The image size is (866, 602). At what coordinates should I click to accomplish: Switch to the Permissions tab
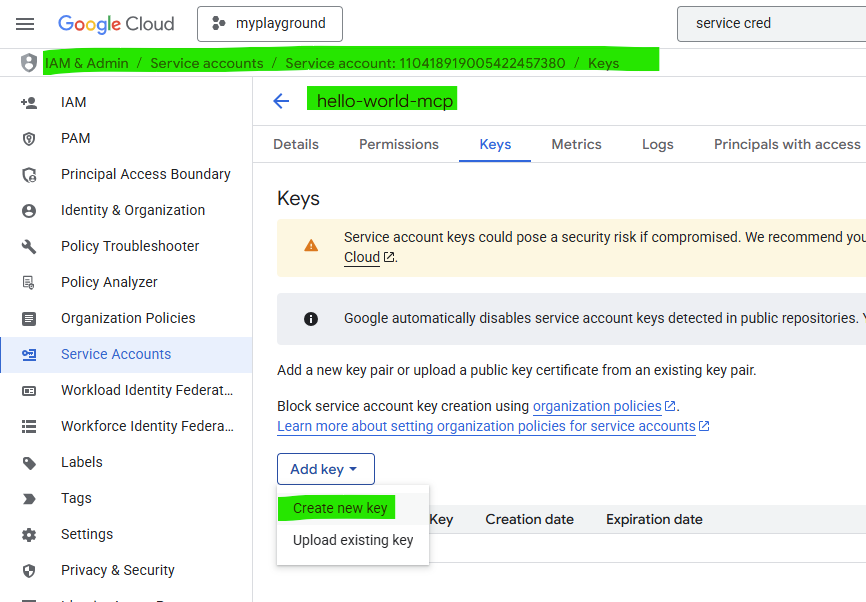399,144
